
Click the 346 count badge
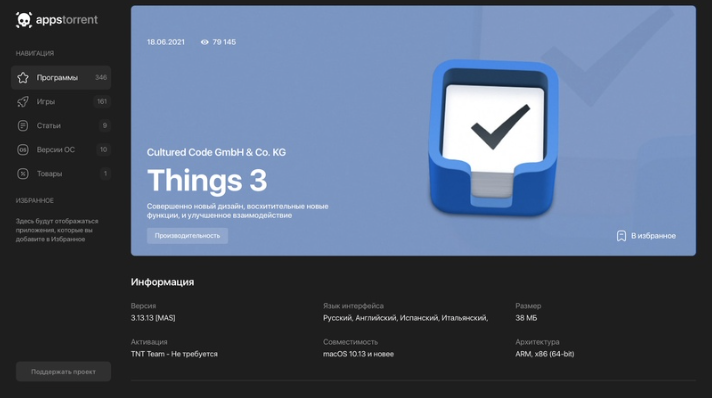click(x=101, y=78)
